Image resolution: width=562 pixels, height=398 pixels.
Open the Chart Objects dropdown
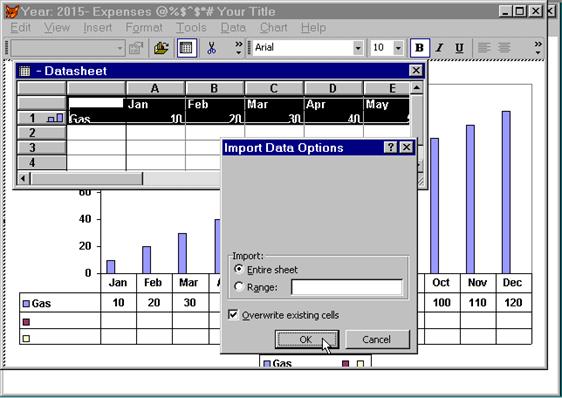[120, 48]
